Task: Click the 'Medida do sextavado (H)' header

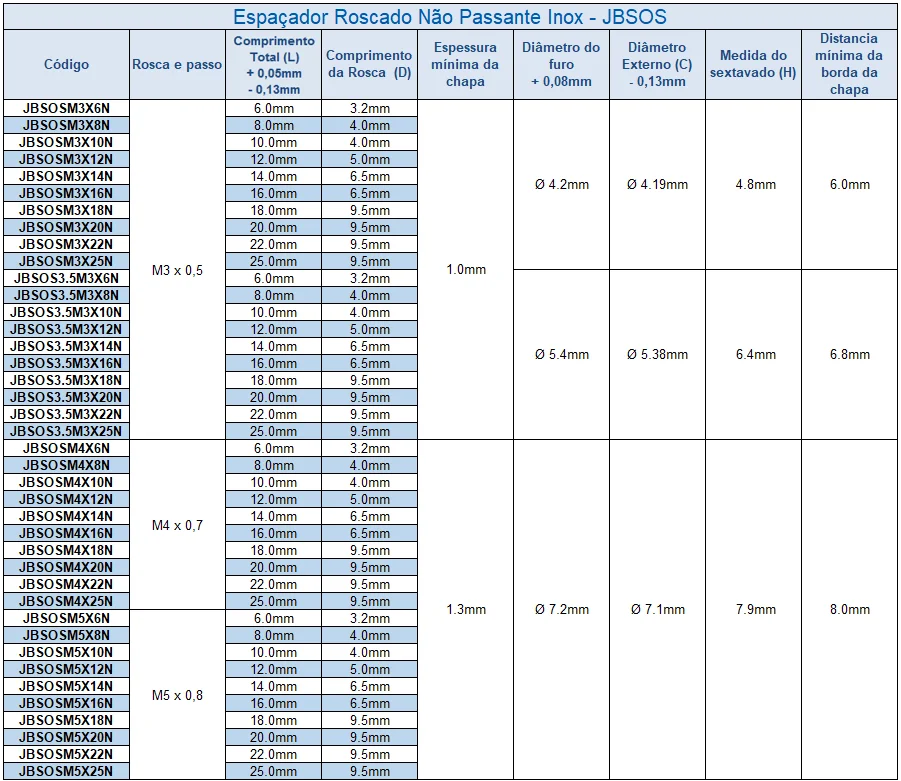Action: click(x=753, y=64)
